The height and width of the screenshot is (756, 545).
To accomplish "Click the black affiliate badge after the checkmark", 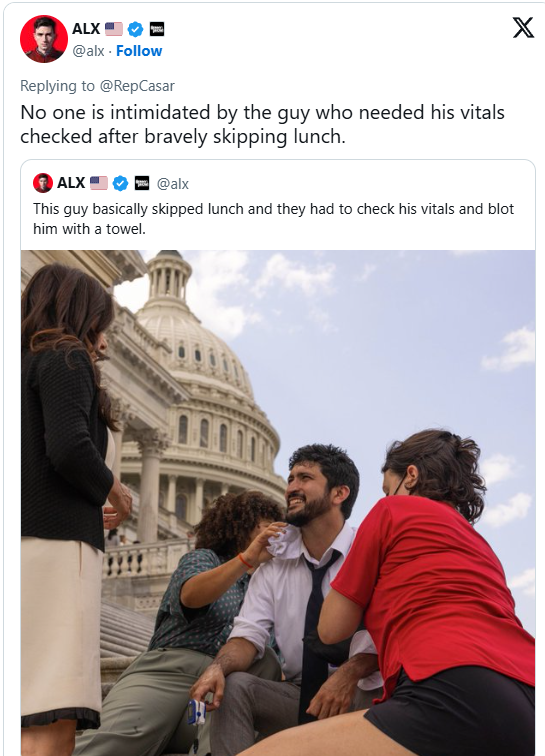I will point(156,29).
